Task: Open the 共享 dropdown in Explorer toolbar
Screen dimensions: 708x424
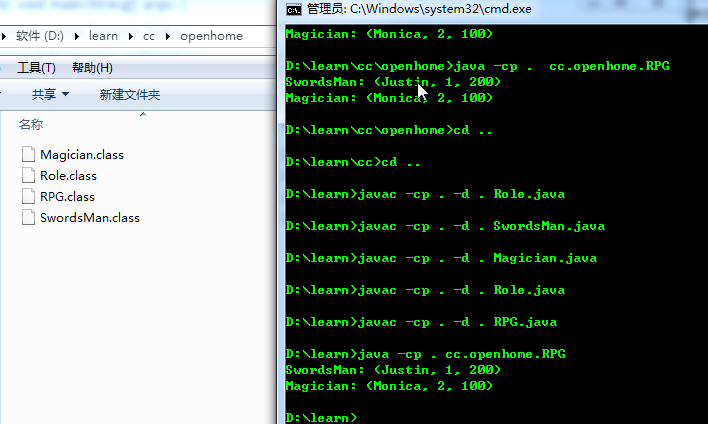Action: [x=50, y=94]
